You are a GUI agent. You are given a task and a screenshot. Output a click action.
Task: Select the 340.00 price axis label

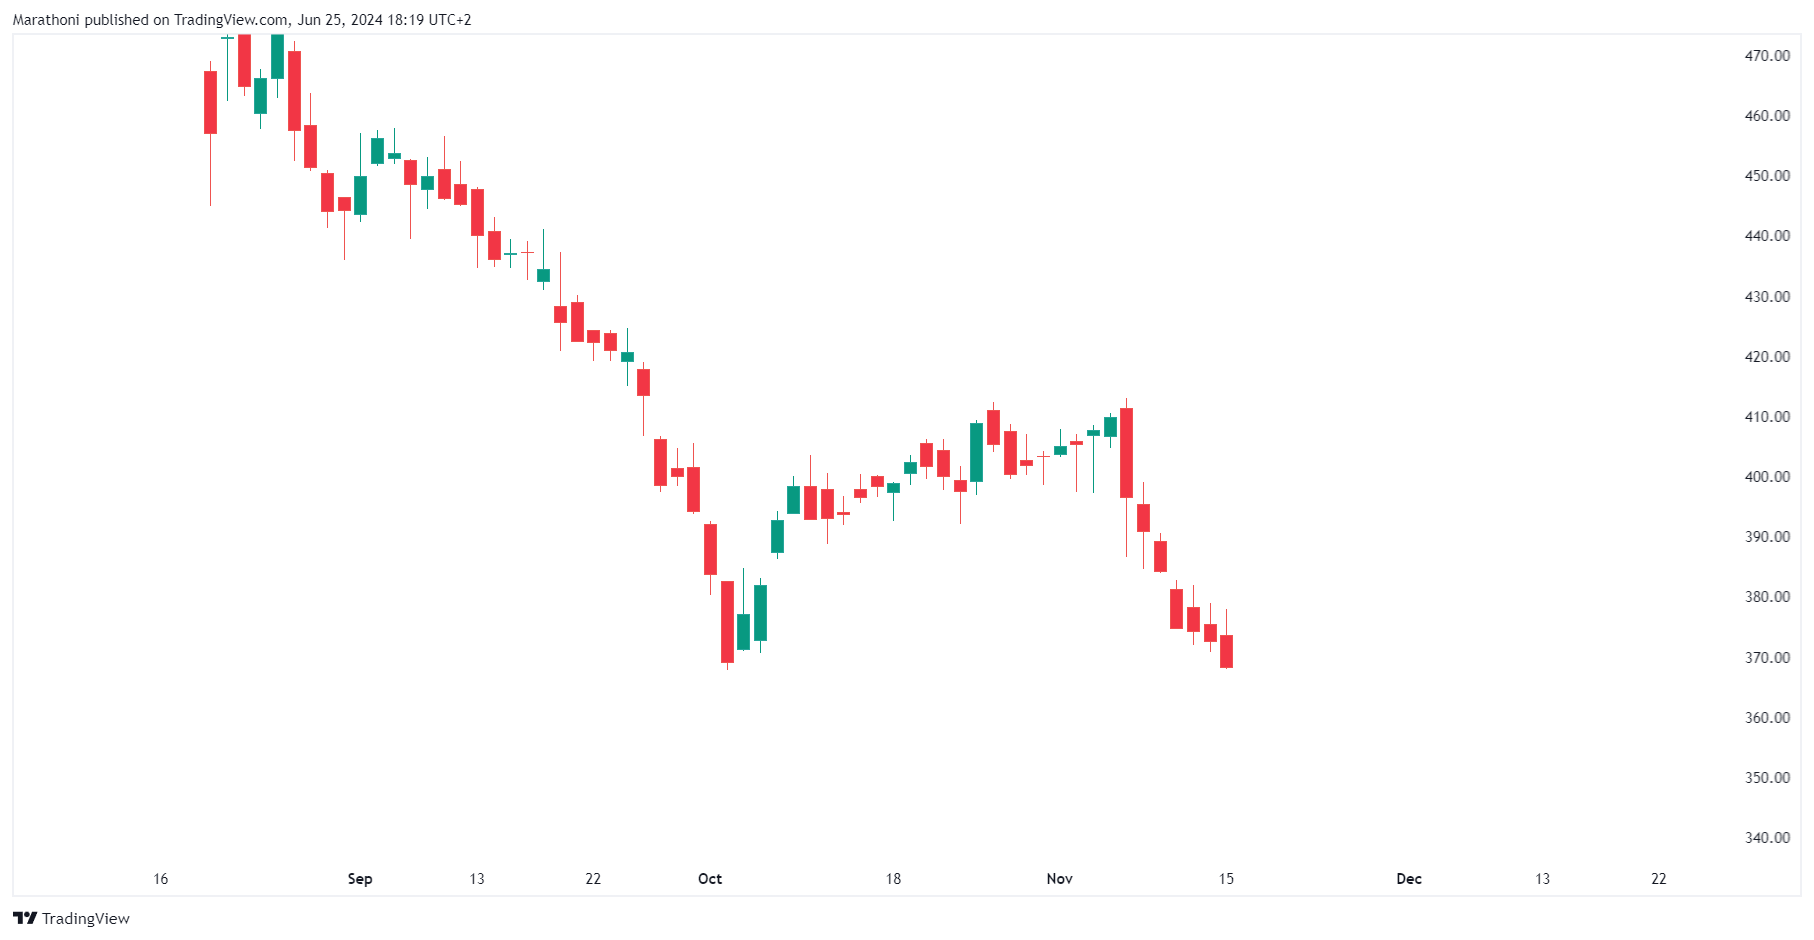1767,838
